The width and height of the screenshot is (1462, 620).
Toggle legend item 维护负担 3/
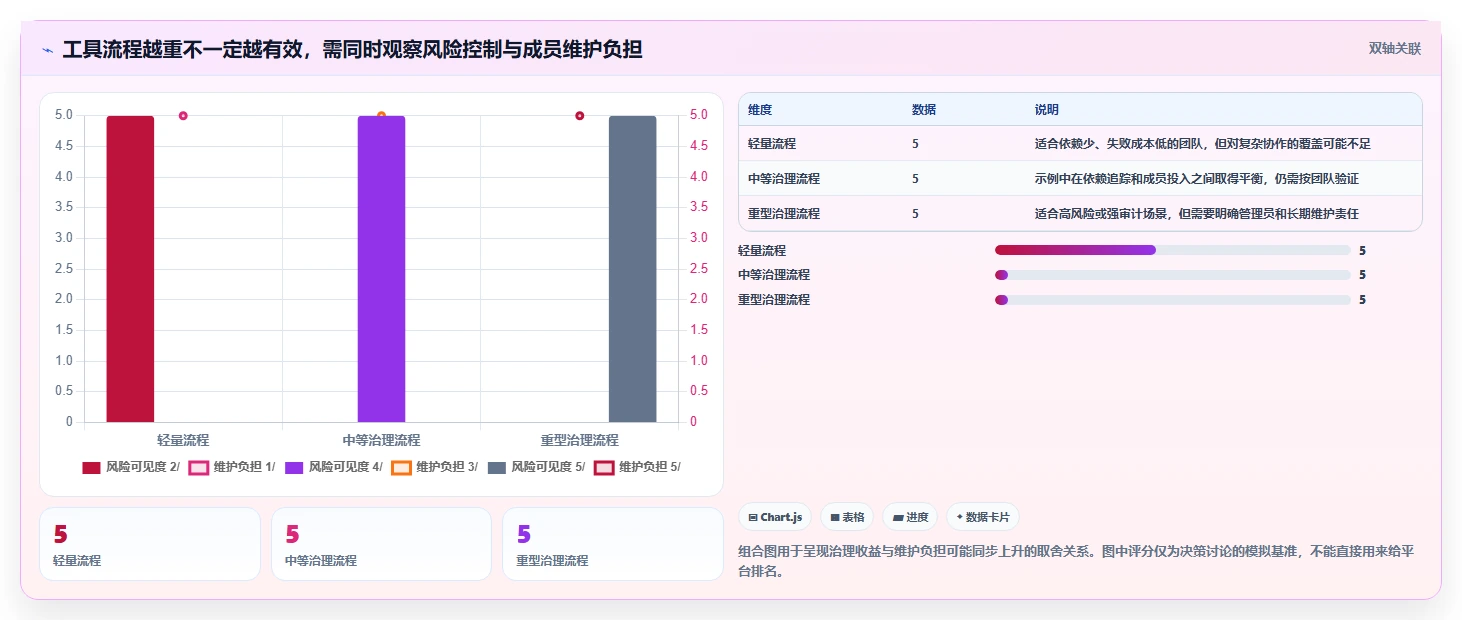(x=435, y=467)
